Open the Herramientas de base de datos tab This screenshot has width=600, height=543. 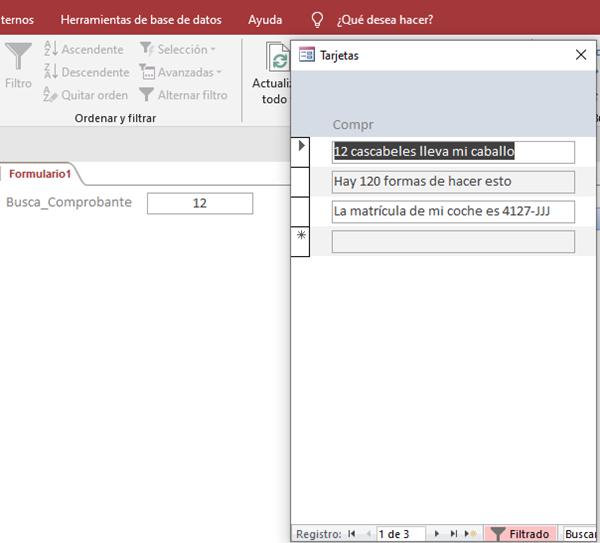pyautogui.click(x=141, y=20)
